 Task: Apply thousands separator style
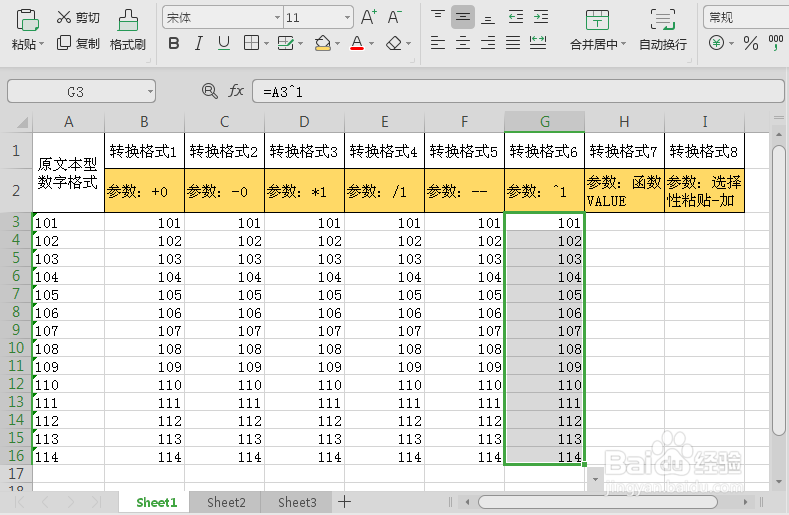tap(775, 43)
